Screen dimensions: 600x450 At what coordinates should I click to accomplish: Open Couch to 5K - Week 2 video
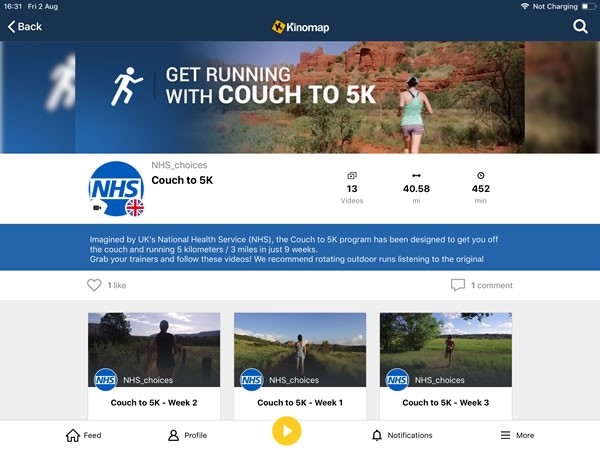(154, 367)
